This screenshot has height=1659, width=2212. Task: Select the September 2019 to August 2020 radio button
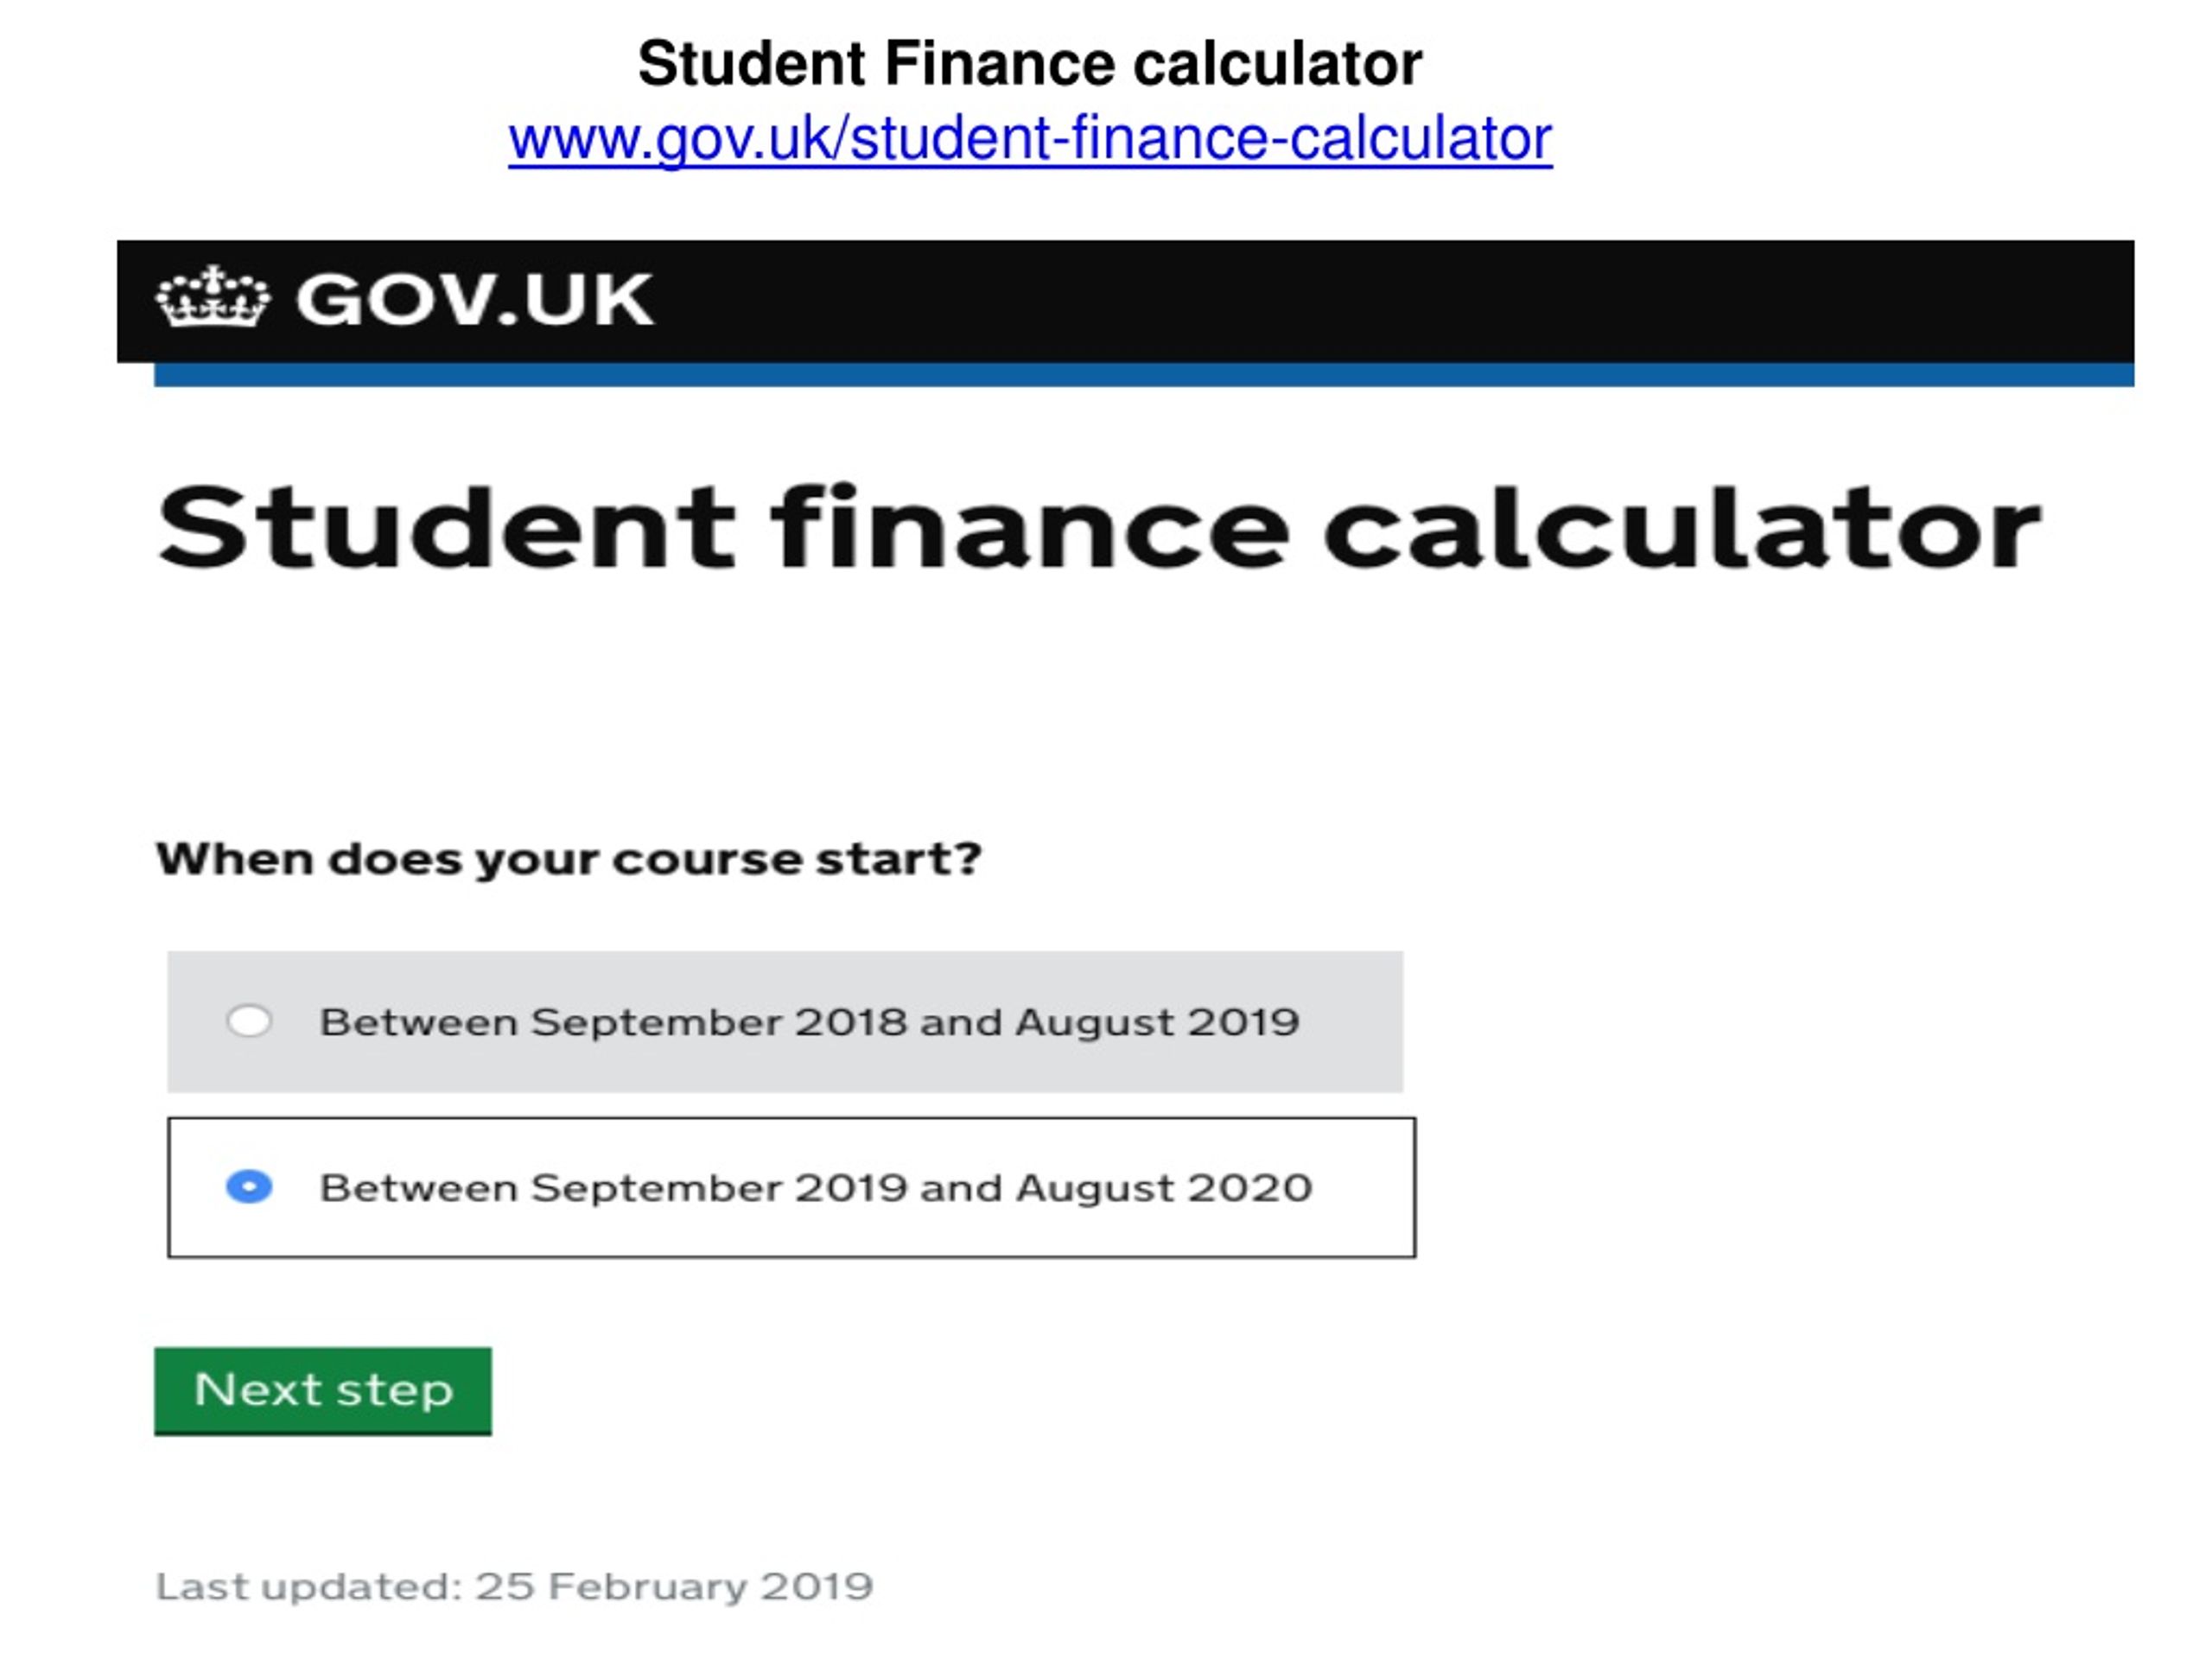[x=249, y=1187]
